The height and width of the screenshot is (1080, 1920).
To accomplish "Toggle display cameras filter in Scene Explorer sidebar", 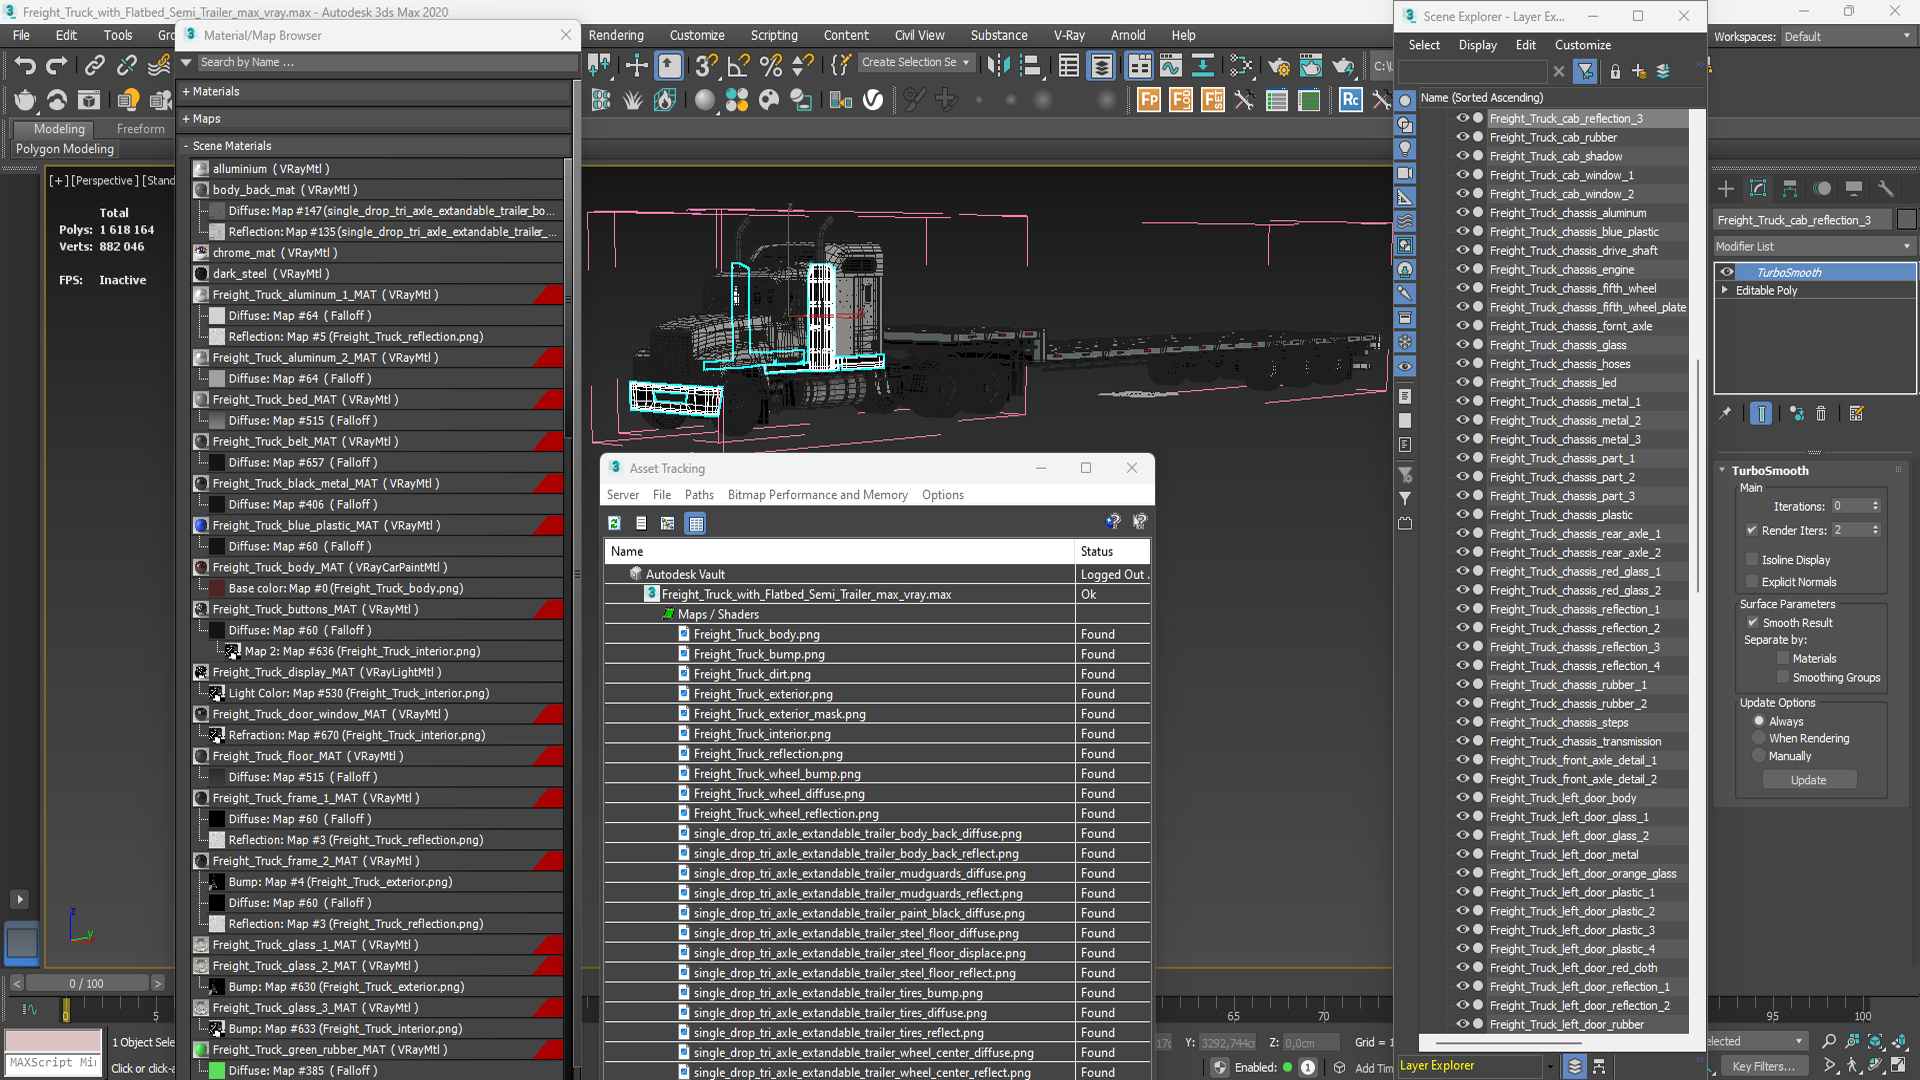I will coord(1405,172).
